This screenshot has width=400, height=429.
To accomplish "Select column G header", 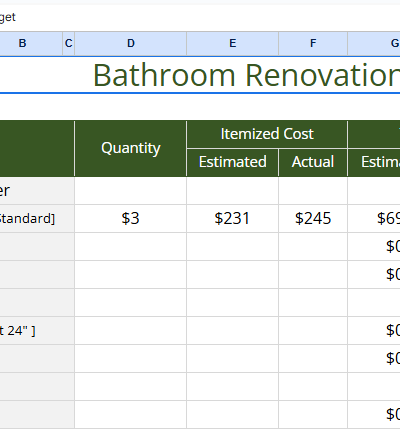I will click(x=374, y=43).
